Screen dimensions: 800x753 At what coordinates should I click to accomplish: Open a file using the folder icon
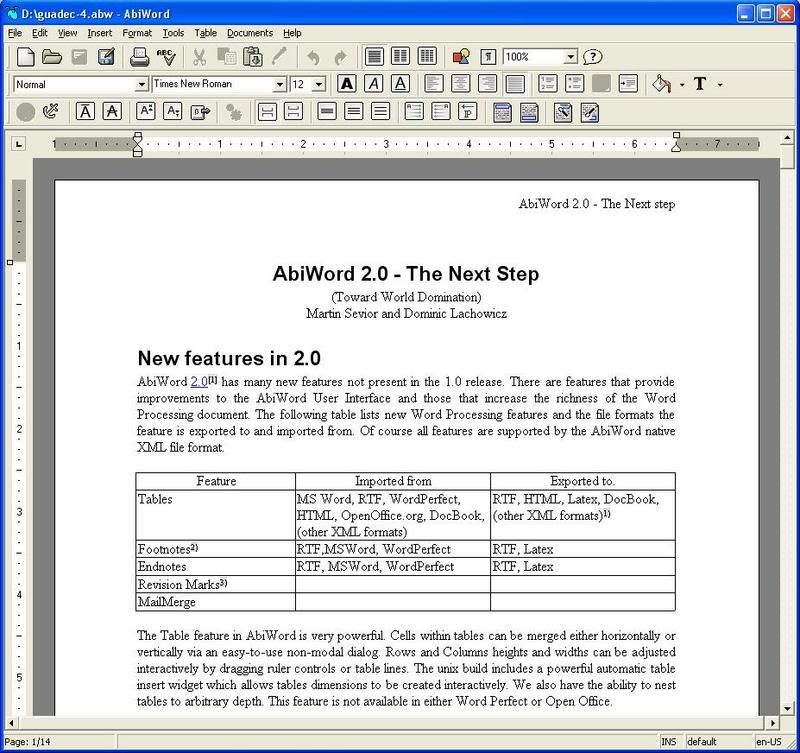(52, 57)
